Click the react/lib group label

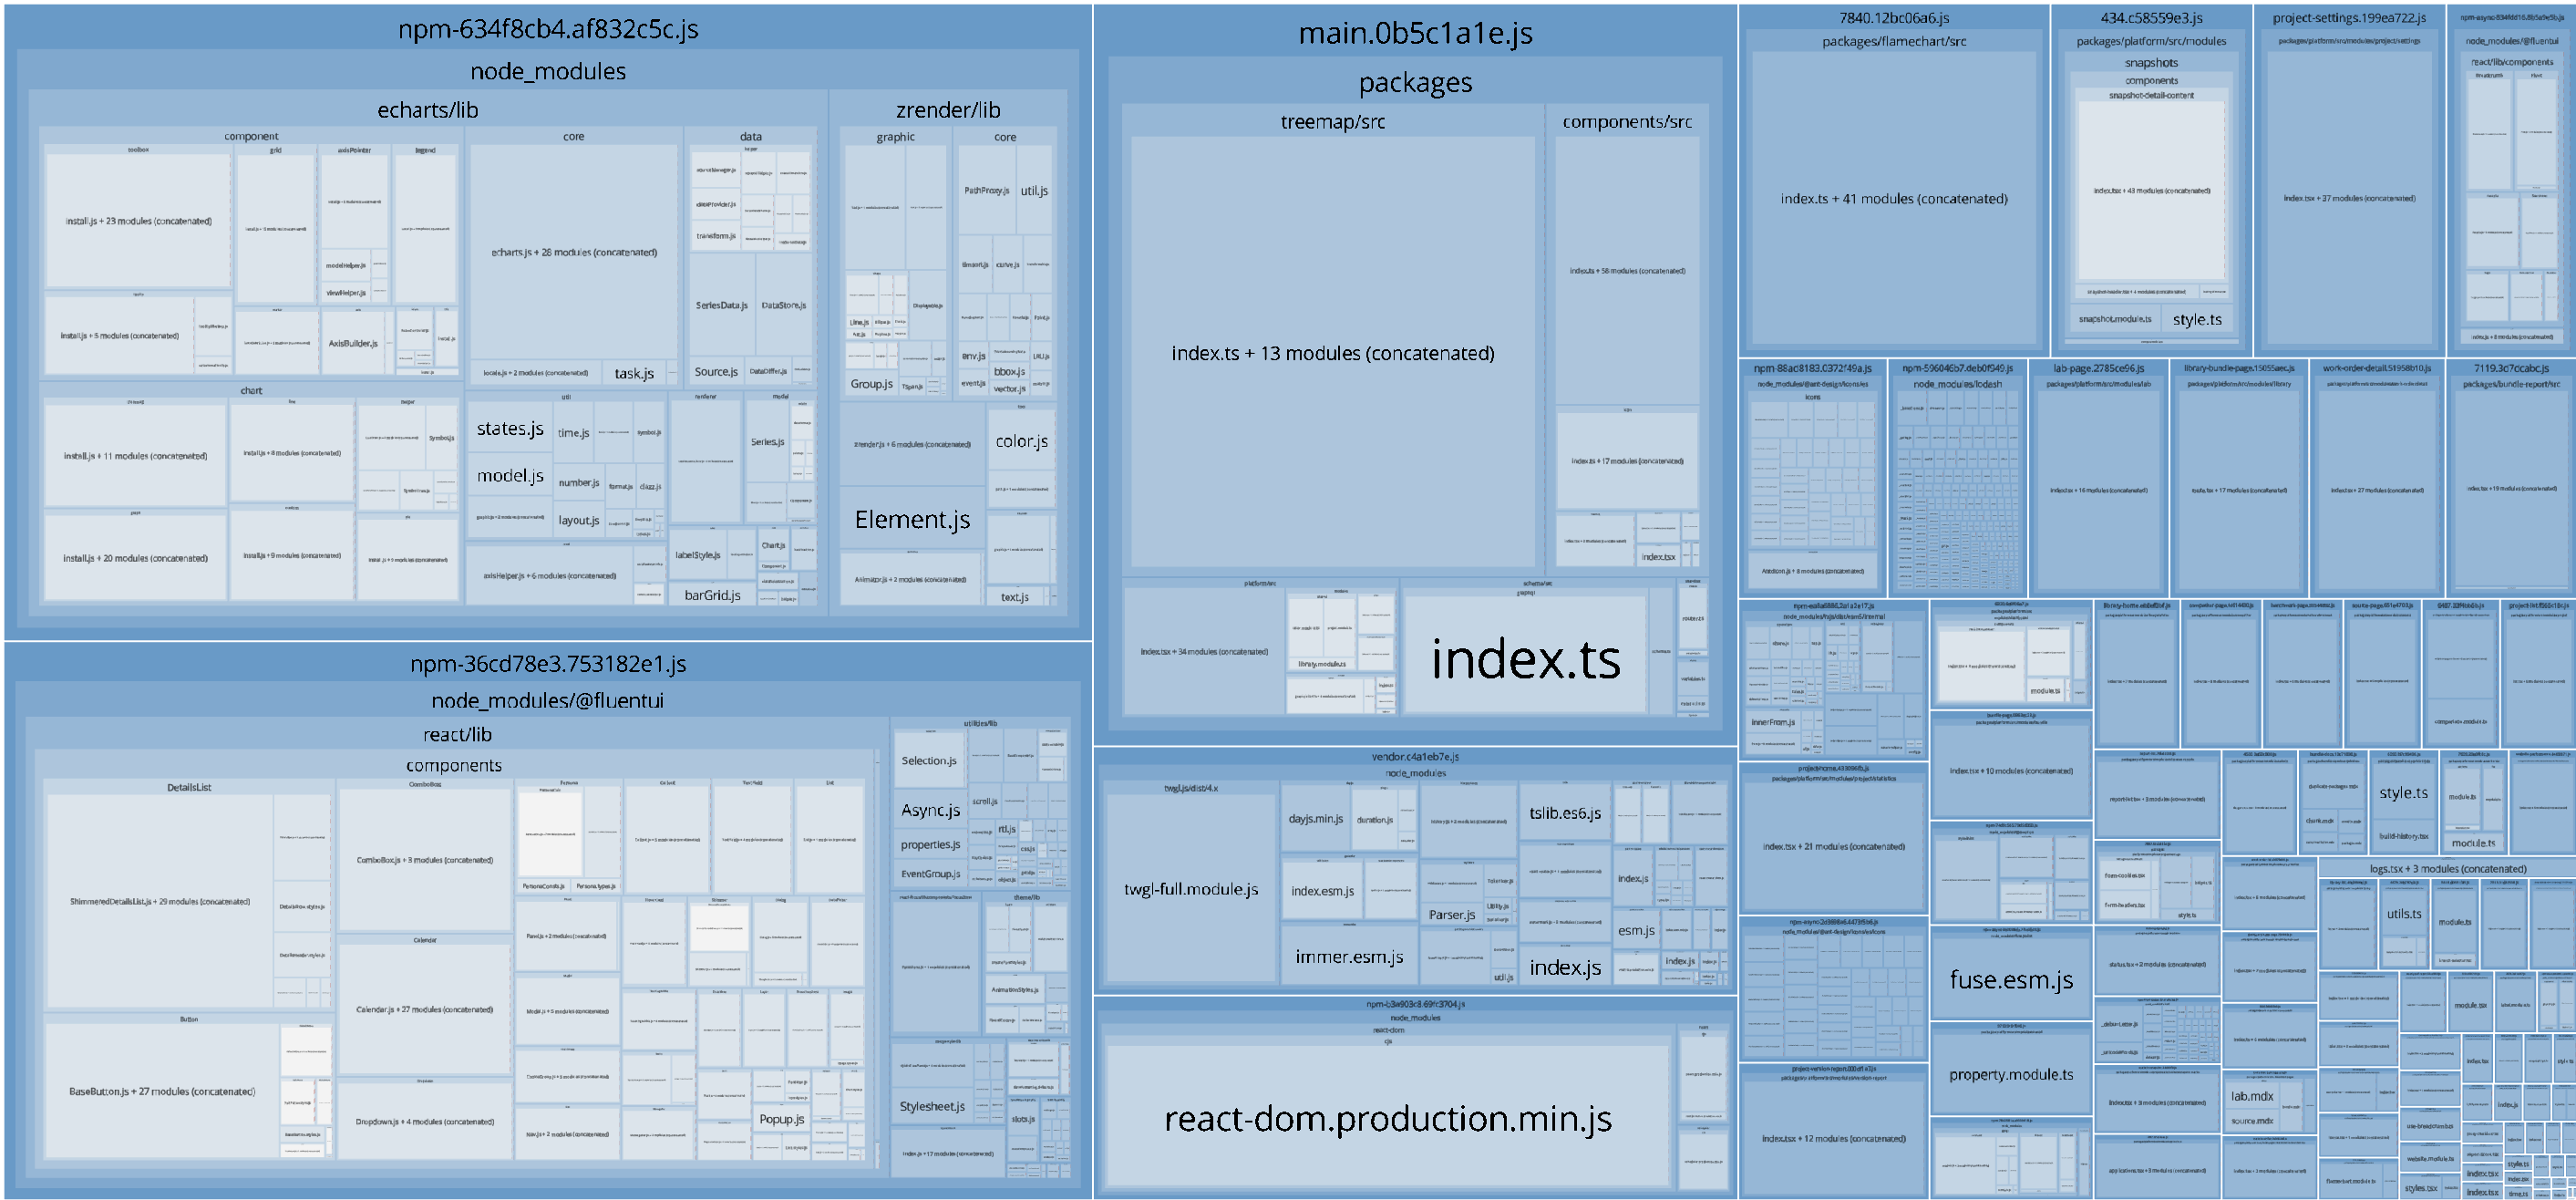[x=457, y=734]
